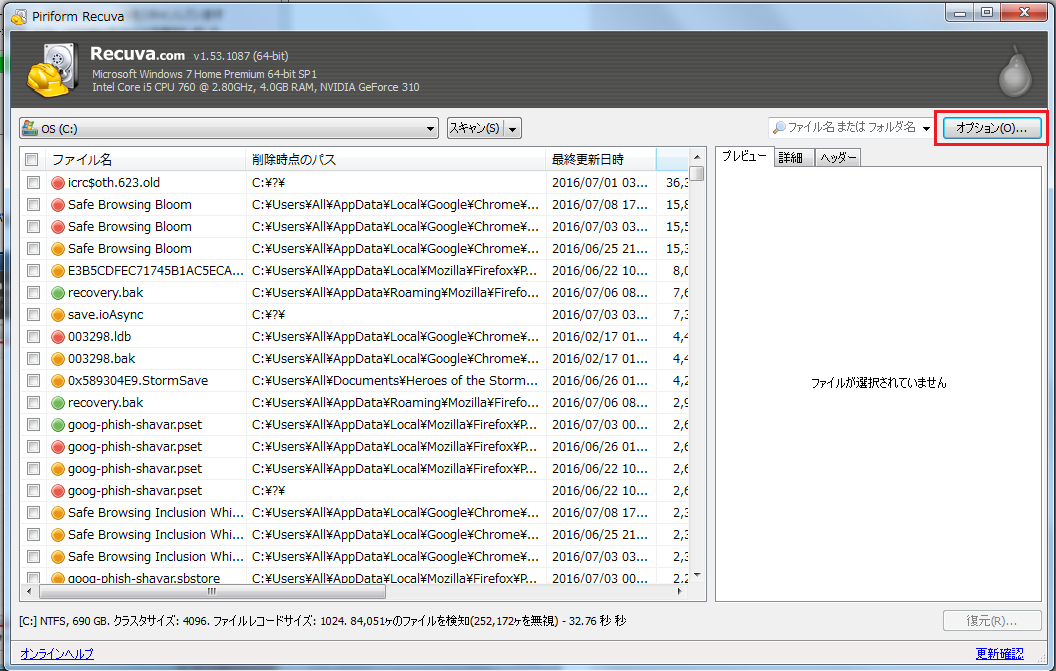Click the Heroes of the Storm path cell
This screenshot has height=671, width=1056.
[395, 381]
